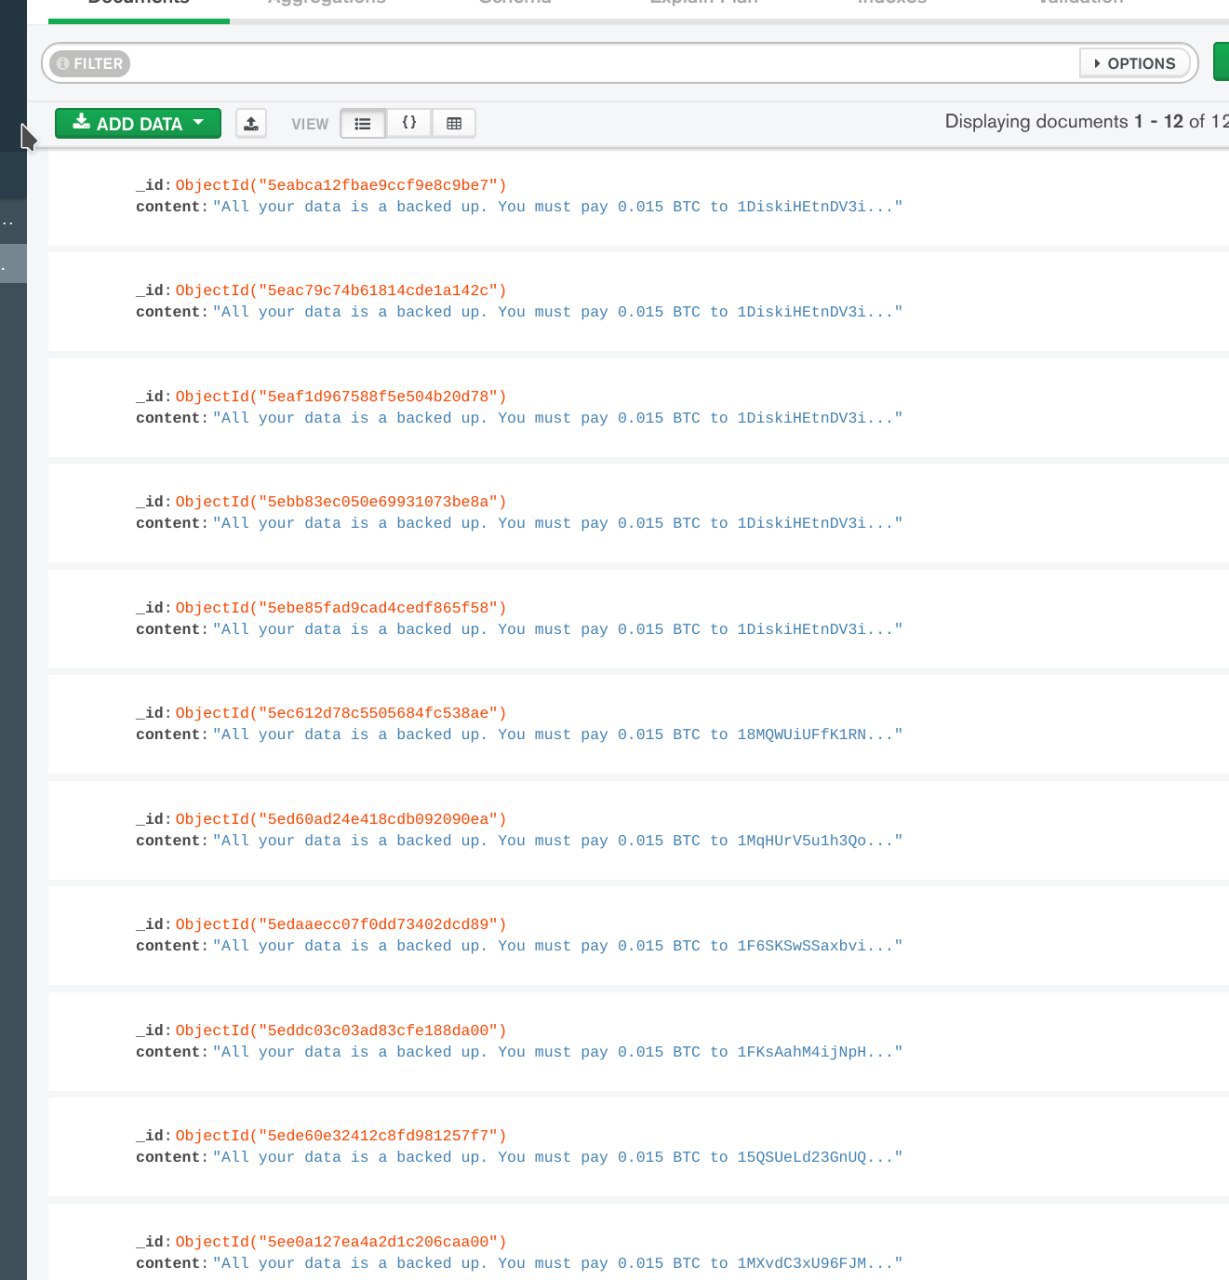Switch to table view icon
This screenshot has width=1229, height=1280.
[x=454, y=123]
